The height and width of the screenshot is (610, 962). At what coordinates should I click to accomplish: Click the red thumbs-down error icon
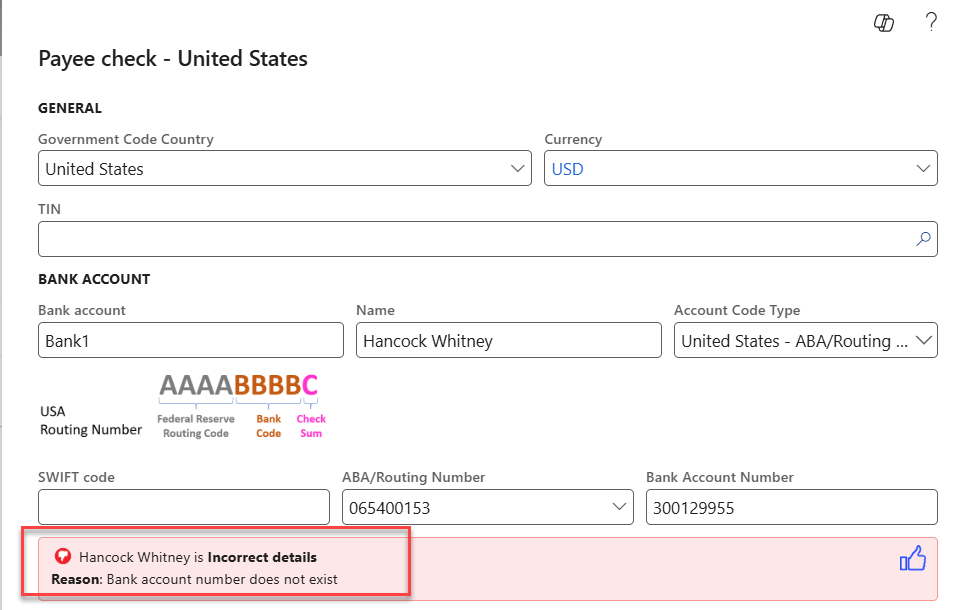tap(62, 557)
